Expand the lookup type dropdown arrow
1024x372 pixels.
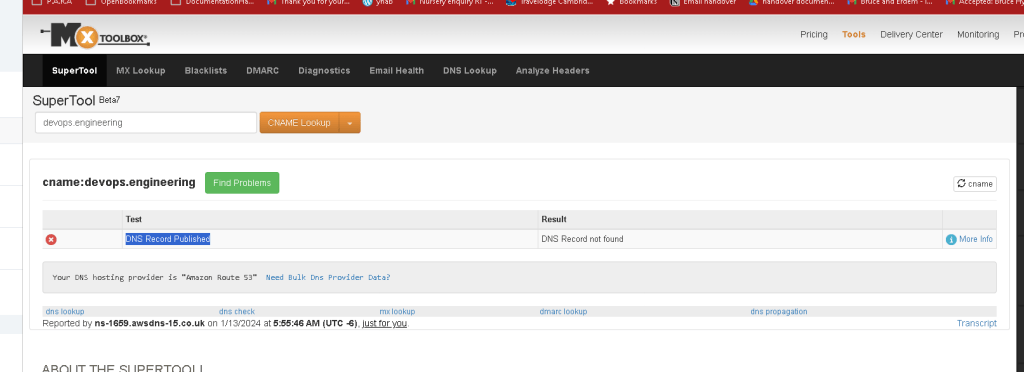tap(350, 123)
